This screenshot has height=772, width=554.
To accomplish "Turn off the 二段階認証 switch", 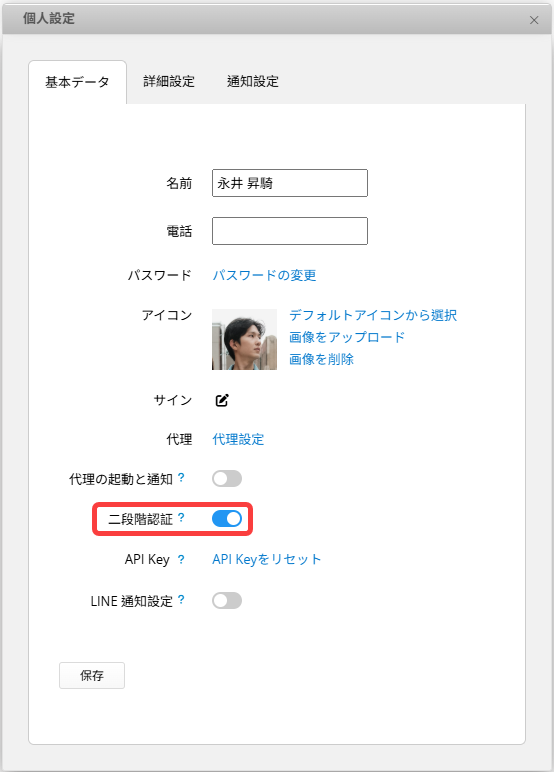I will coord(227,518).
